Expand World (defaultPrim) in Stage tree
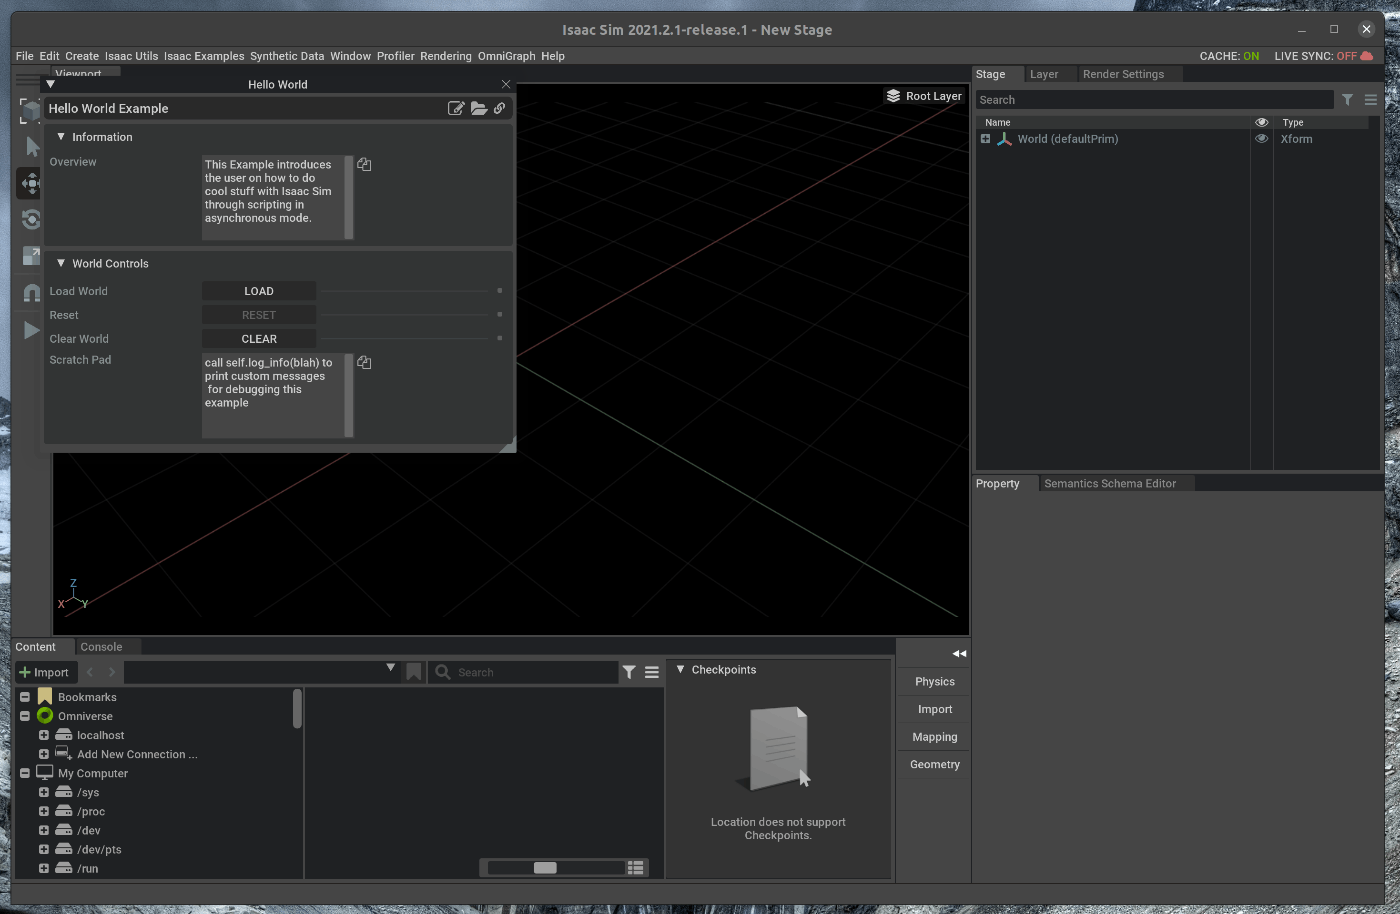Screen dimensions: 1400x914 pyautogui.click(x=985, y=139)
